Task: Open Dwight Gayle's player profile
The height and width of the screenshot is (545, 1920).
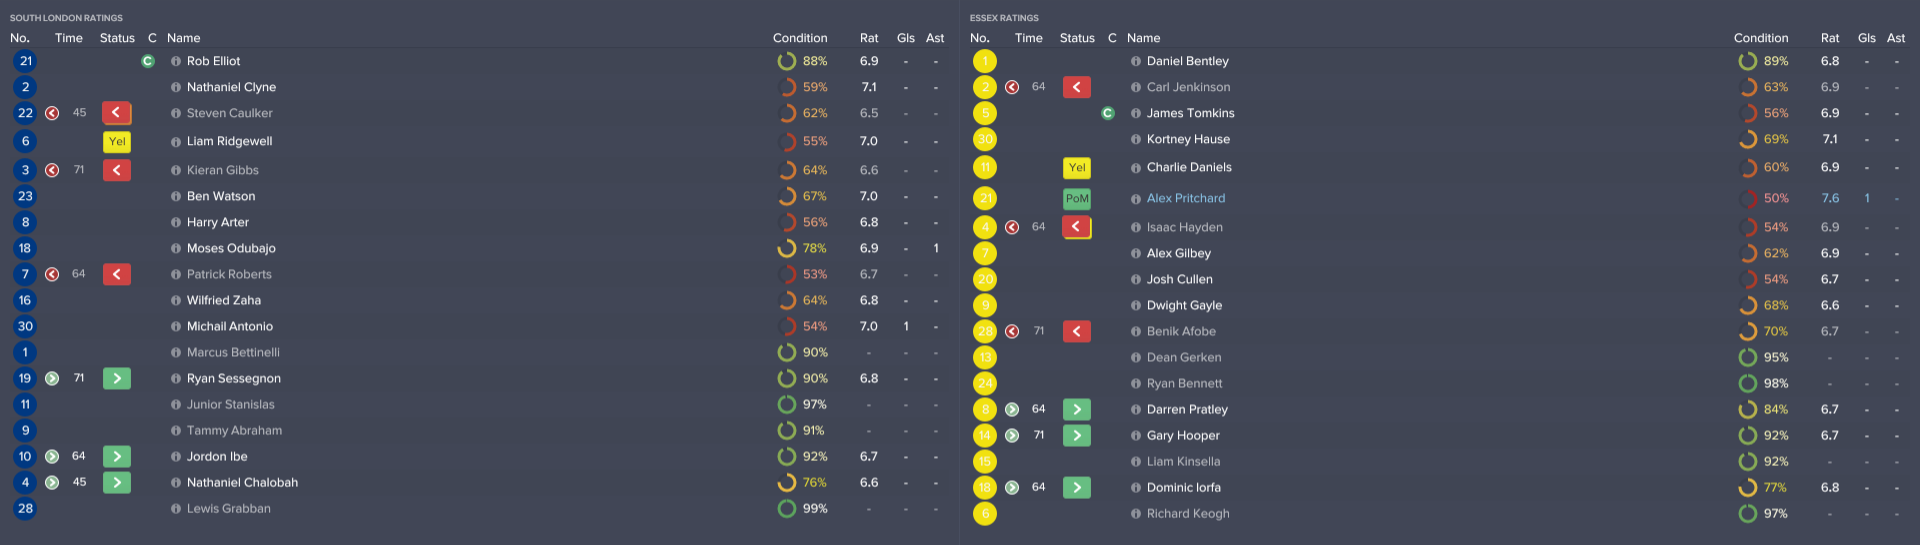Action: [x=1184, y=305]
